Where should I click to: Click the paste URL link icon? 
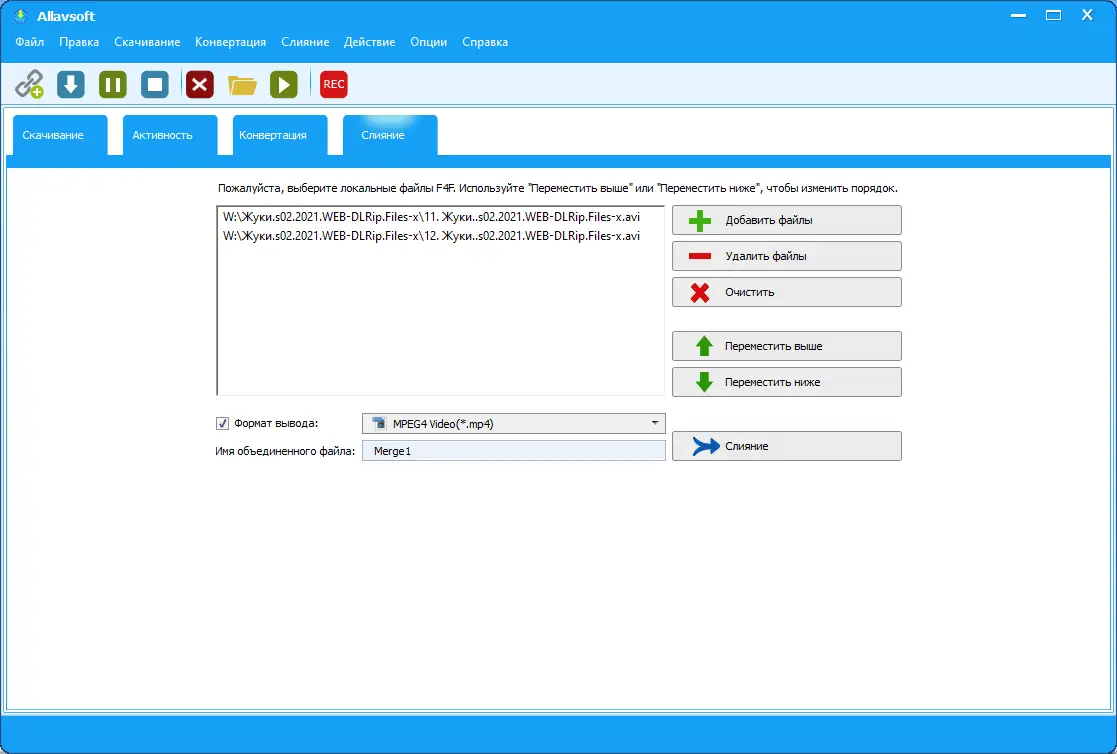click(x=29, y=84)
